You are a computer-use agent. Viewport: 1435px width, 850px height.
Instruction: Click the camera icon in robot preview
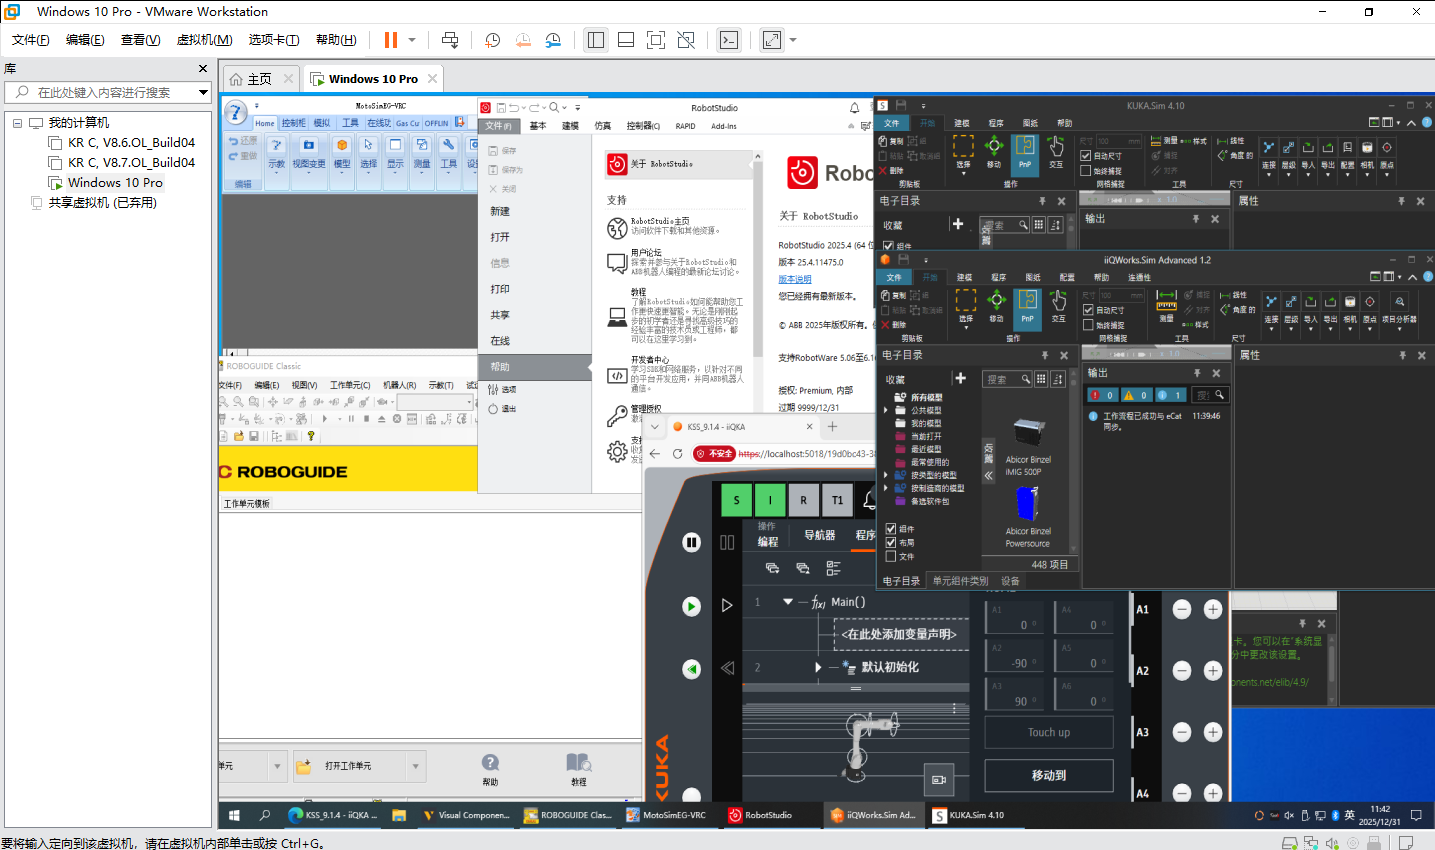pos(938,779)
